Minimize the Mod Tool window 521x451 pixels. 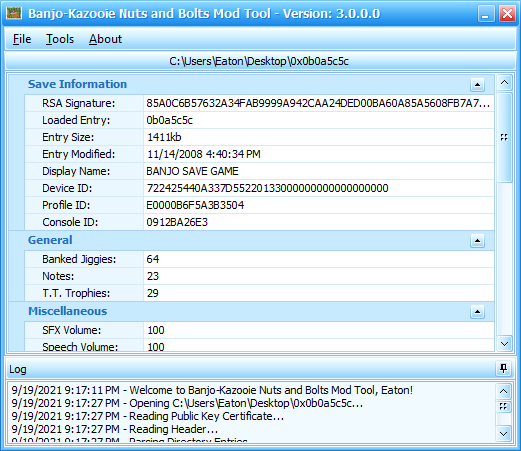coord(485,14)
